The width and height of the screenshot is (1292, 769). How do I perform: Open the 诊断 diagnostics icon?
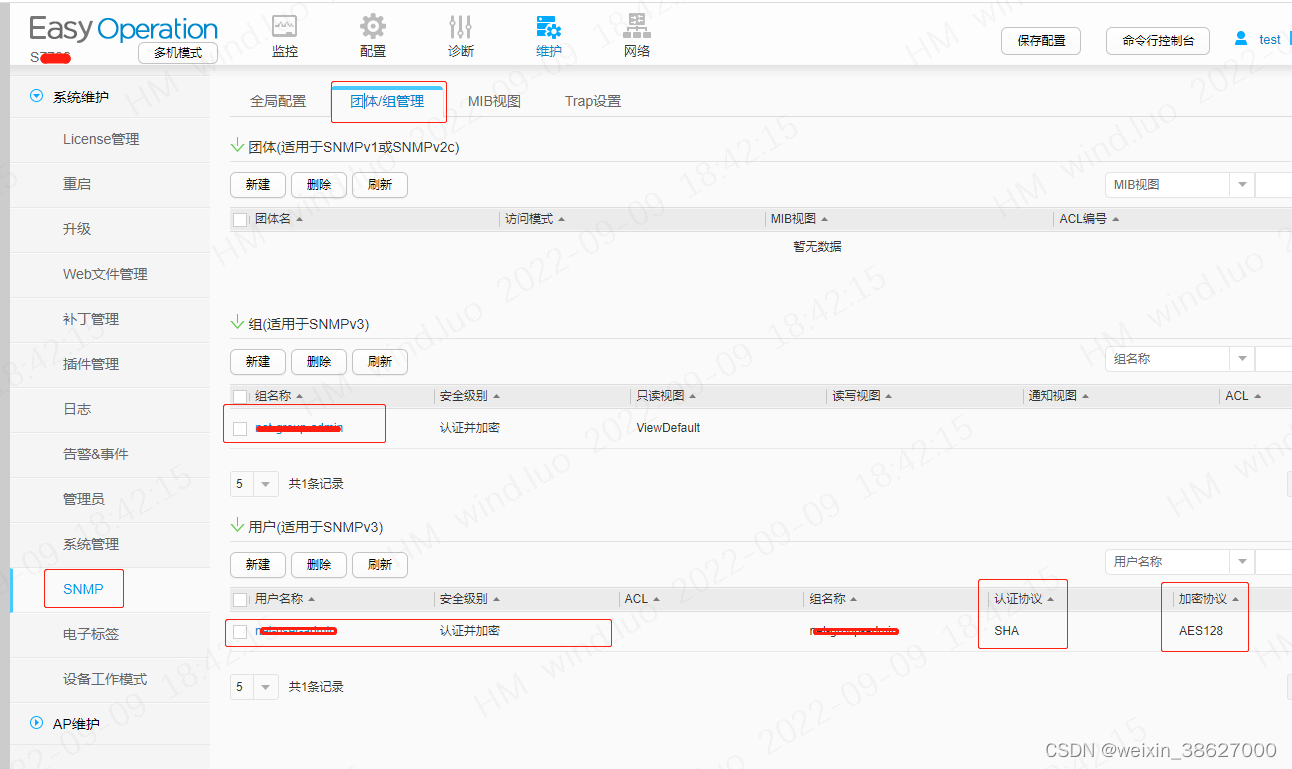click(x=461, y=27)
